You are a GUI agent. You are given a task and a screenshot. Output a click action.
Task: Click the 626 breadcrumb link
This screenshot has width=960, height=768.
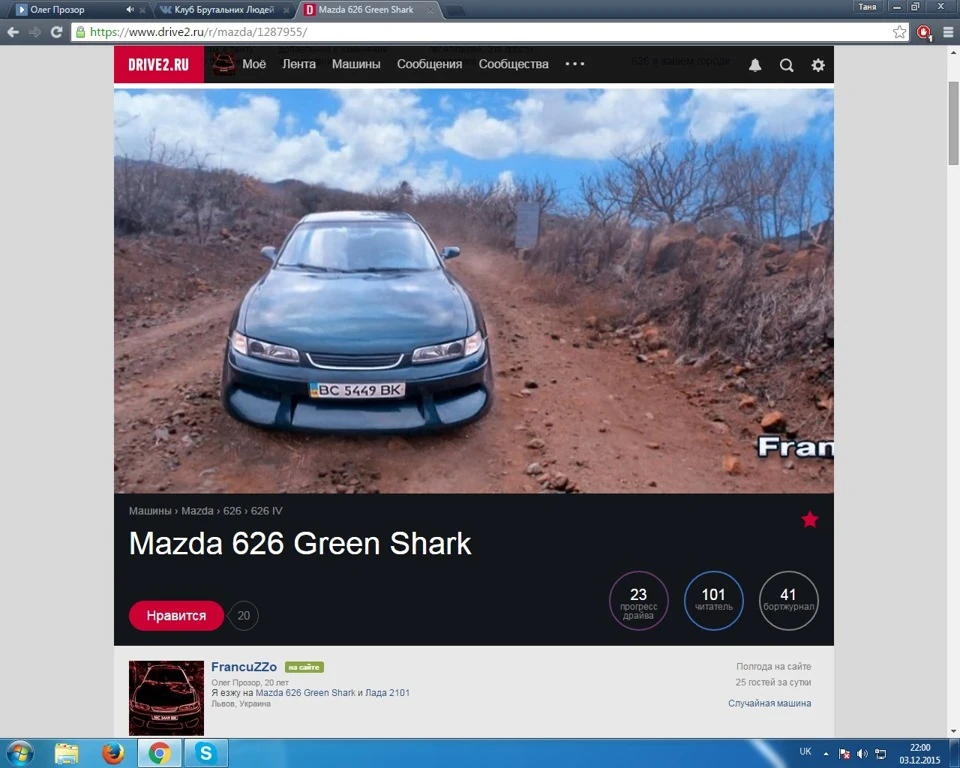tap(232, 511)
